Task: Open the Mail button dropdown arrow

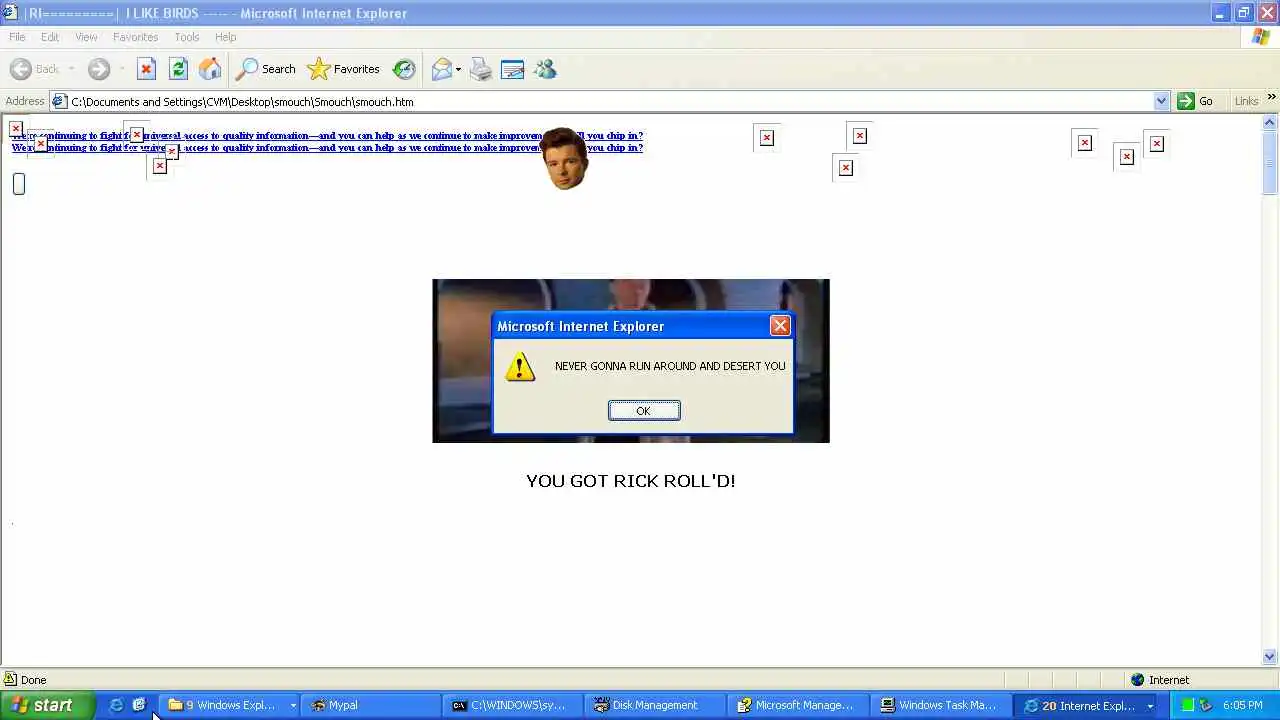Action: (458, 69)
